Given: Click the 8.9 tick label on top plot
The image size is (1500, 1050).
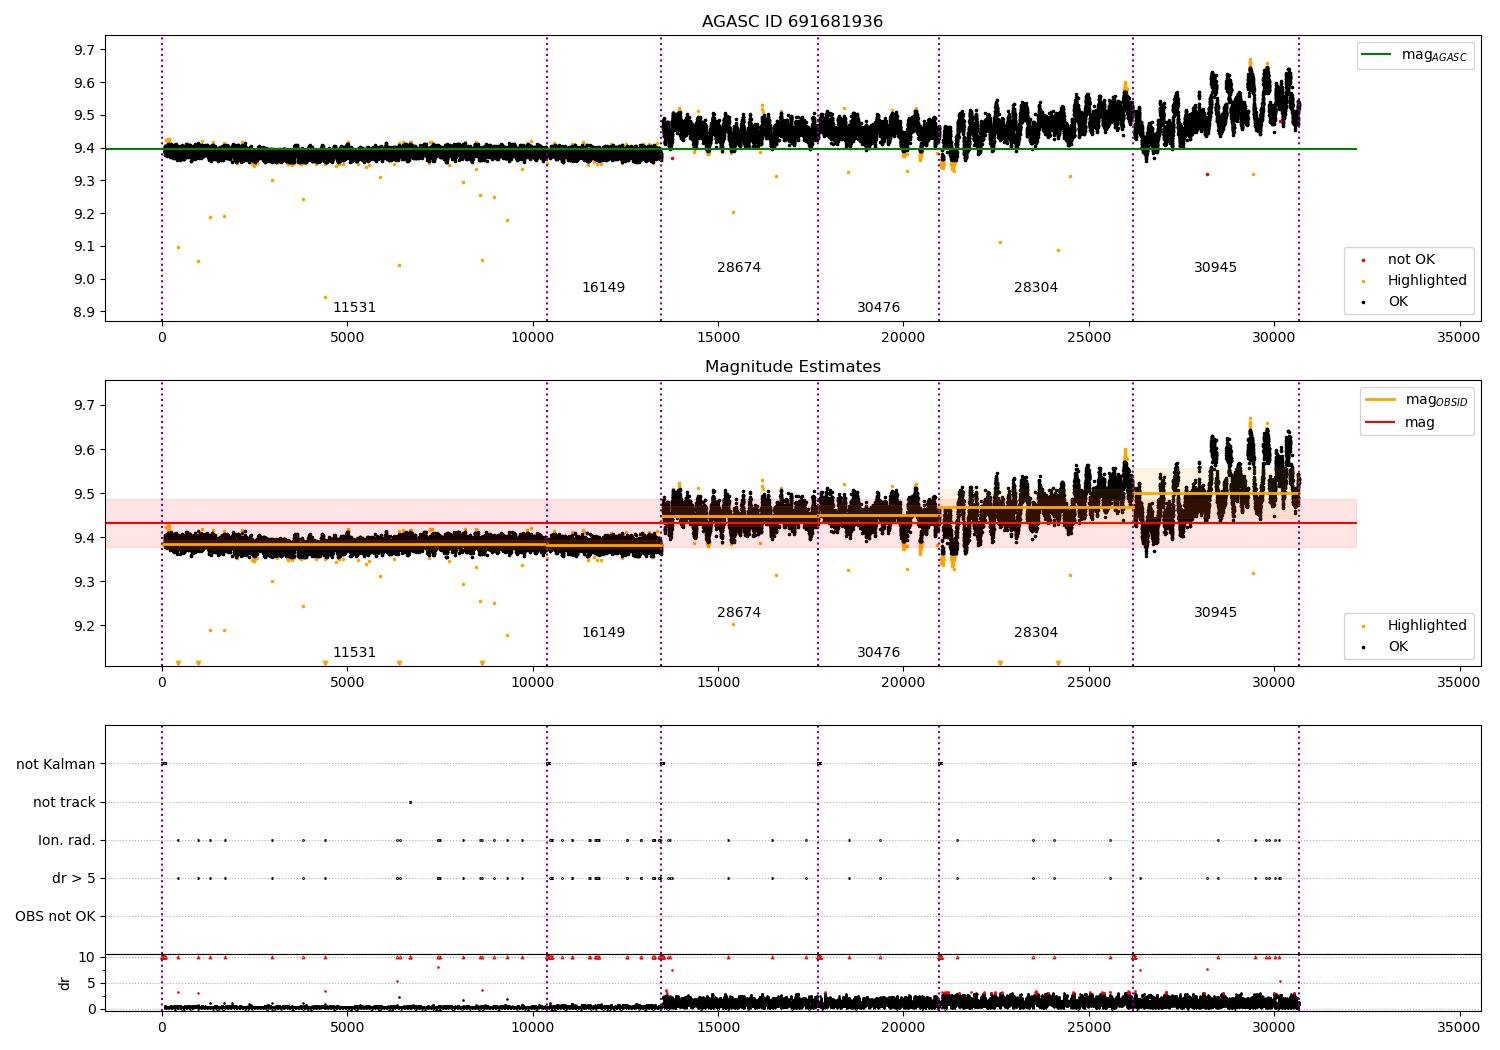Looking at the screenshot, I should [x=83, y=313].
